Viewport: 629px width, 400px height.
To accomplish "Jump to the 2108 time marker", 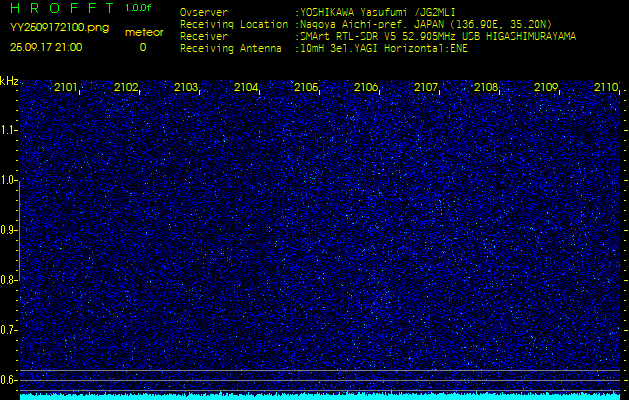I will coord(486,88).
